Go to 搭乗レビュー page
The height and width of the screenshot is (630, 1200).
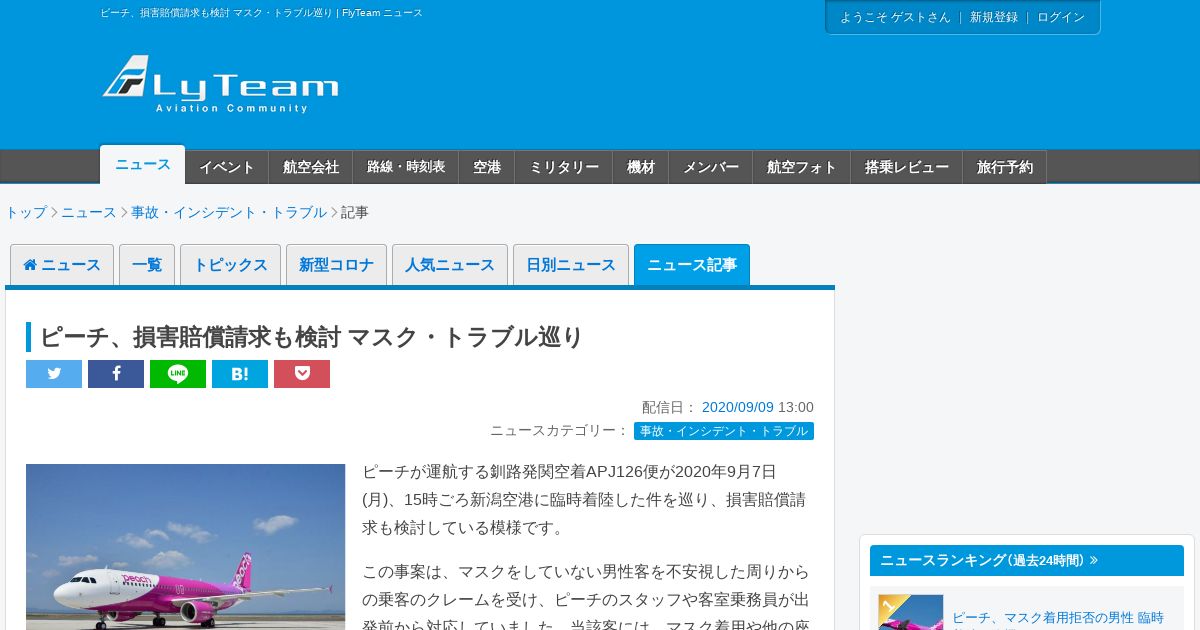coord(907,167)
